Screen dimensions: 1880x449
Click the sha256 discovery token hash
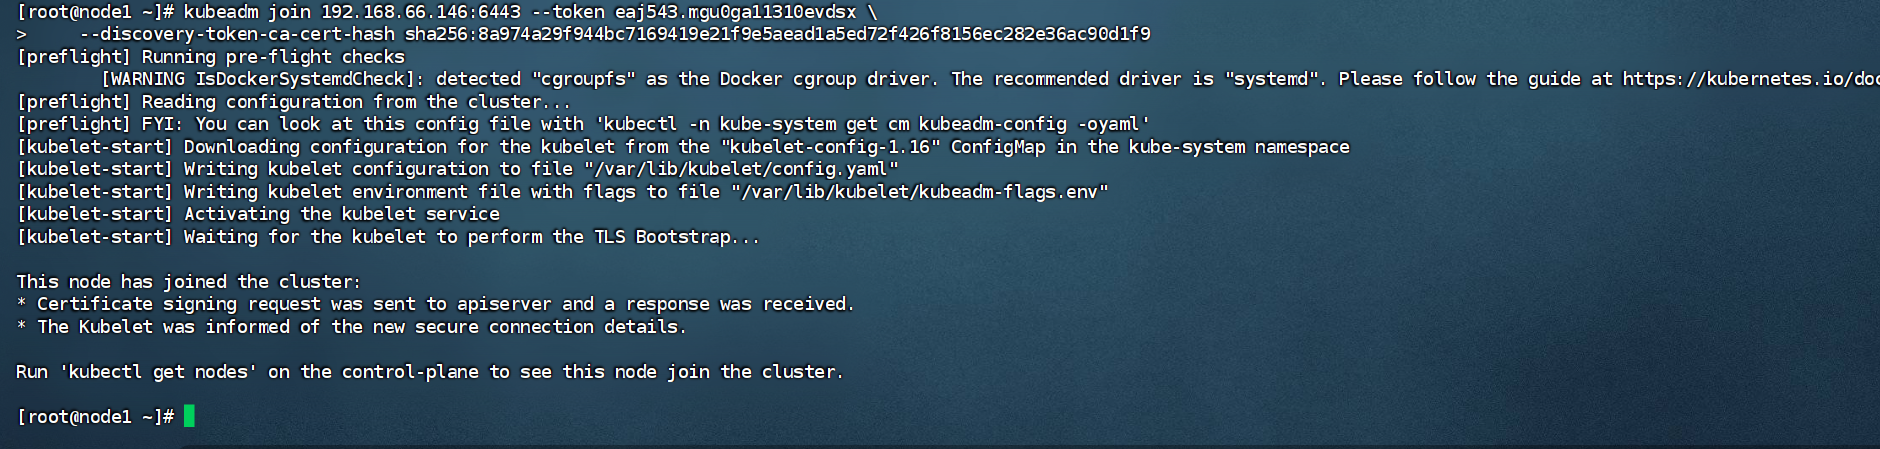[777, 34]
